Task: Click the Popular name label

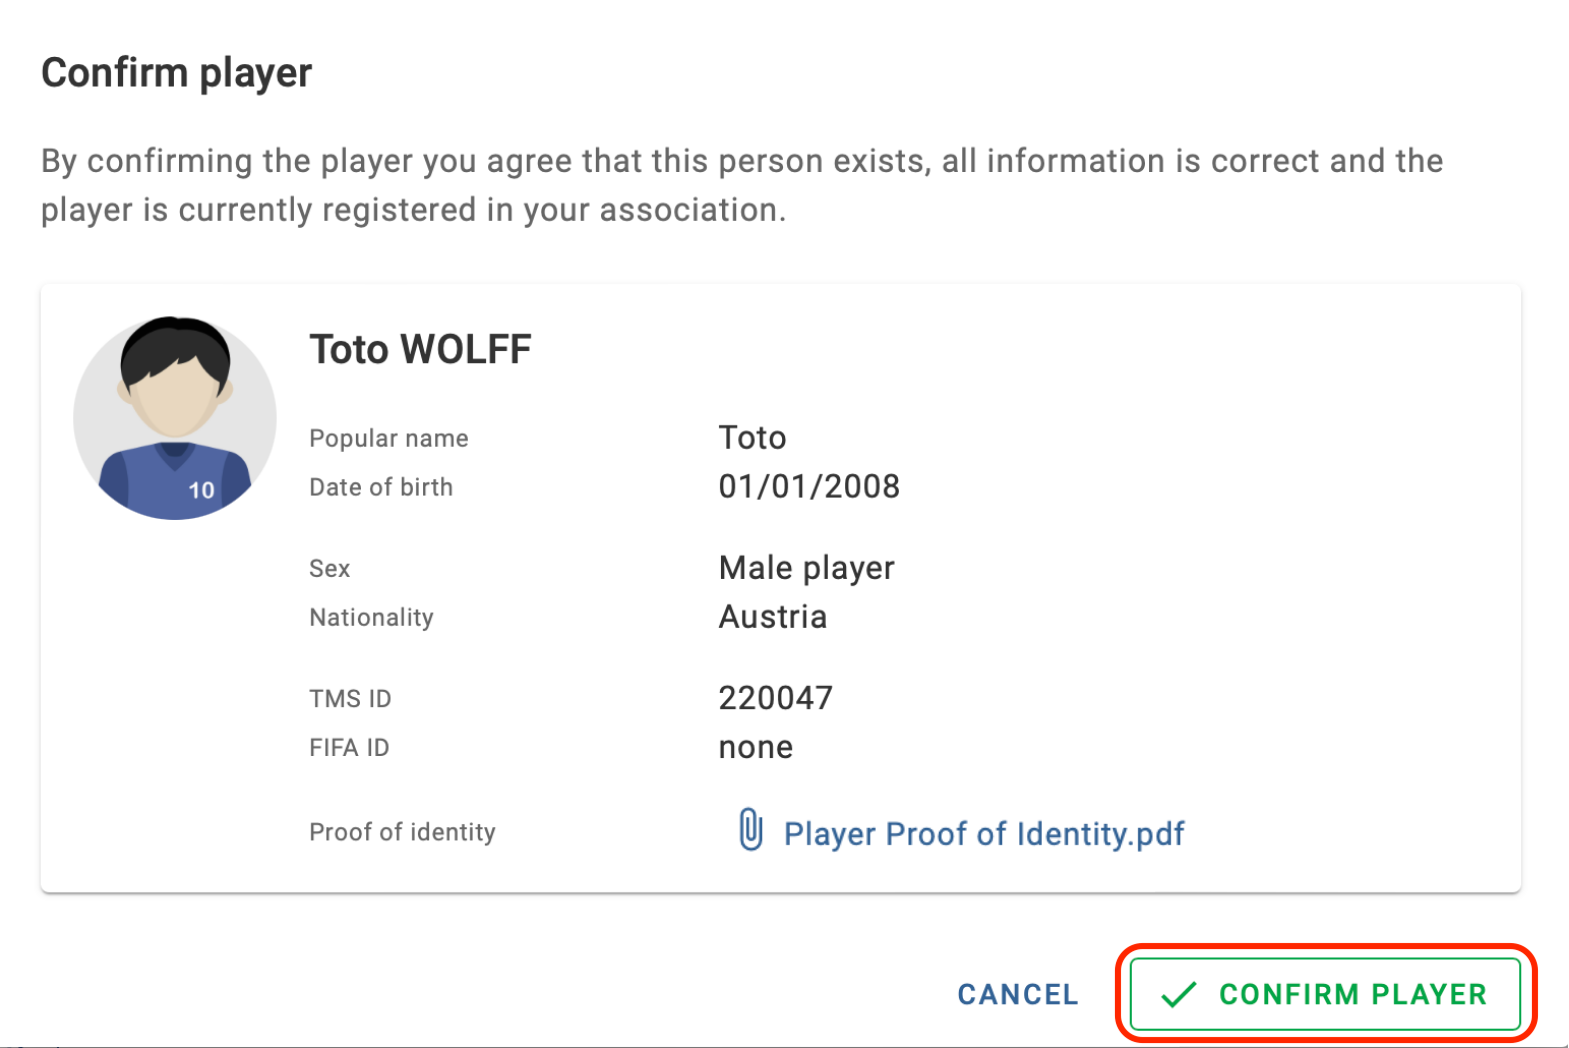Action: tap(389, 438)
